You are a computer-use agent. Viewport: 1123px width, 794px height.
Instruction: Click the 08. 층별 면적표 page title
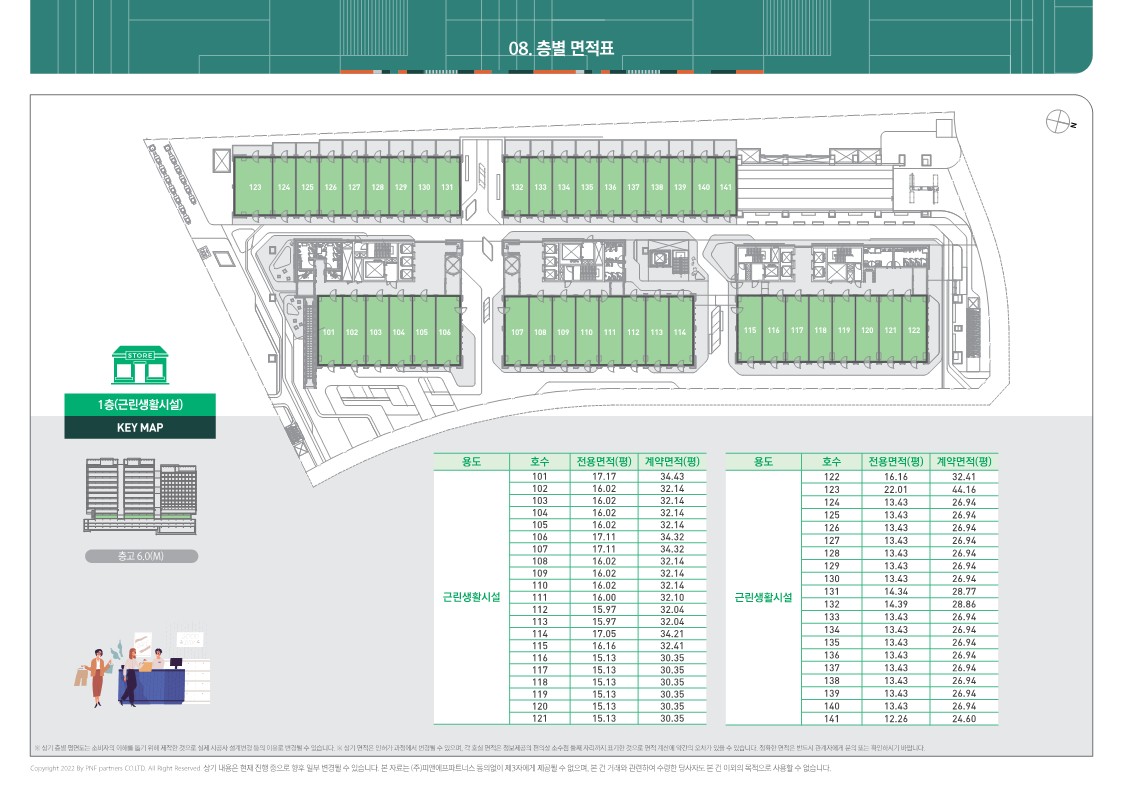coord(560,48)
